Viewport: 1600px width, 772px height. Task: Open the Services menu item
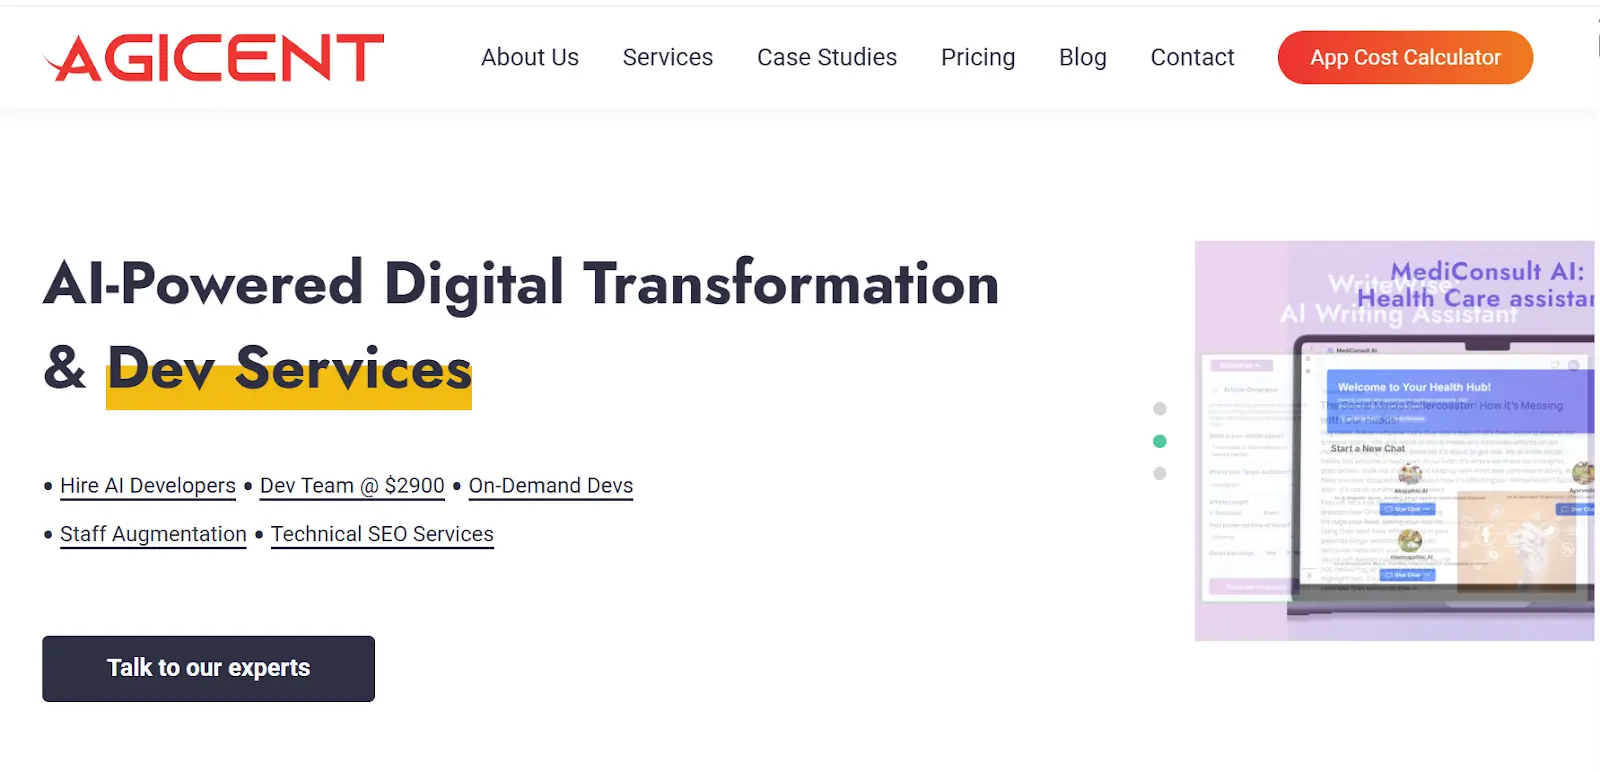click(668, 57)
